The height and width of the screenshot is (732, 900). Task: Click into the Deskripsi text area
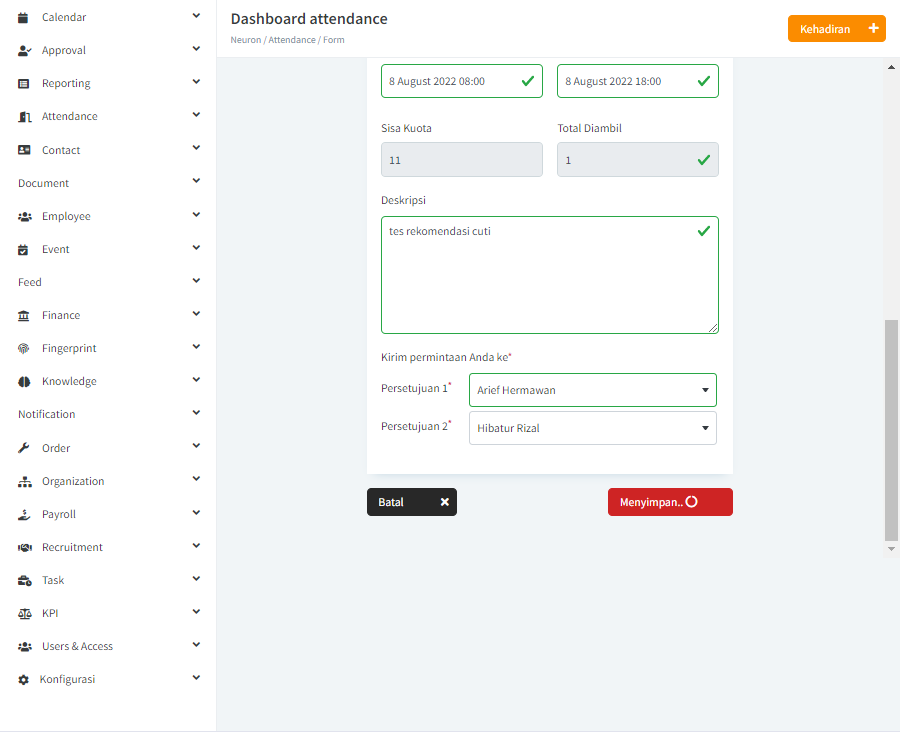549,275
